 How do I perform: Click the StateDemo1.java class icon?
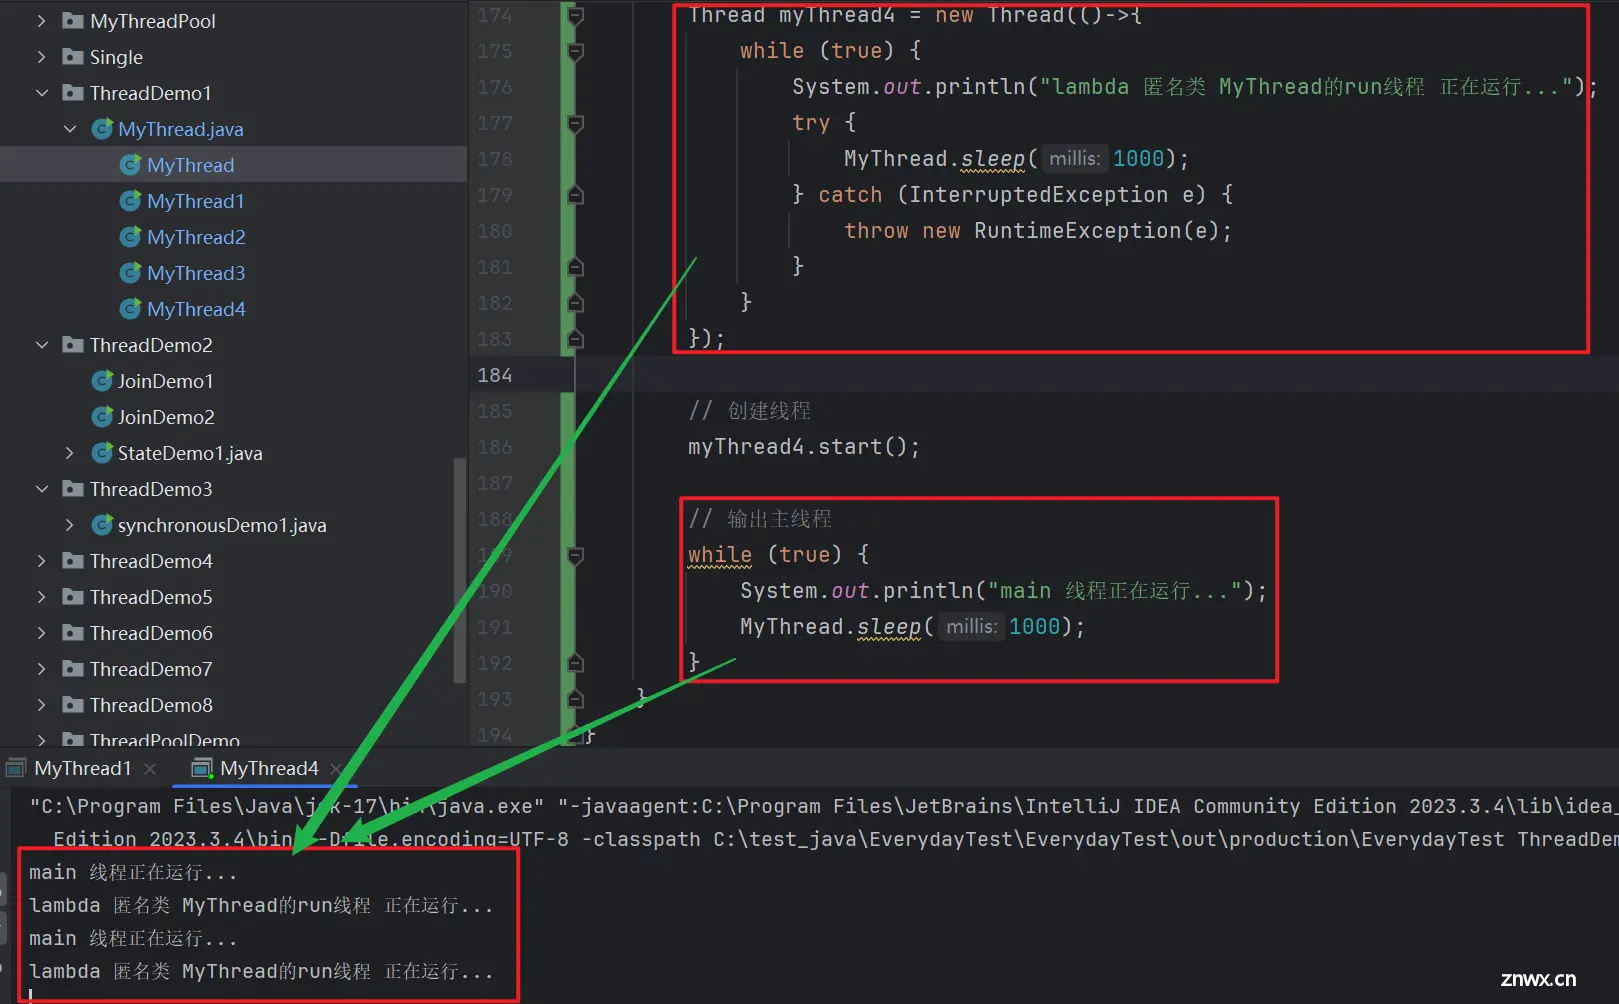(x=101, y=453)
